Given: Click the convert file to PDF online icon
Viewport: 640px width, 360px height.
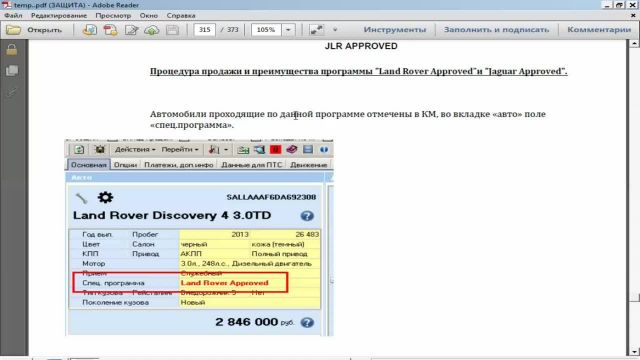Looking at the screenshot, I should (89, 30).
